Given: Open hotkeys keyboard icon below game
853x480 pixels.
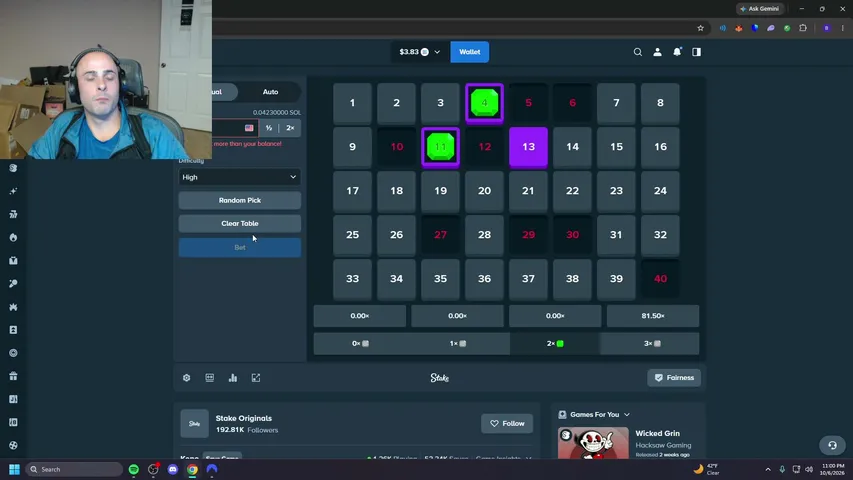Looking at the screenshot, I should click(x=209, y=378).
